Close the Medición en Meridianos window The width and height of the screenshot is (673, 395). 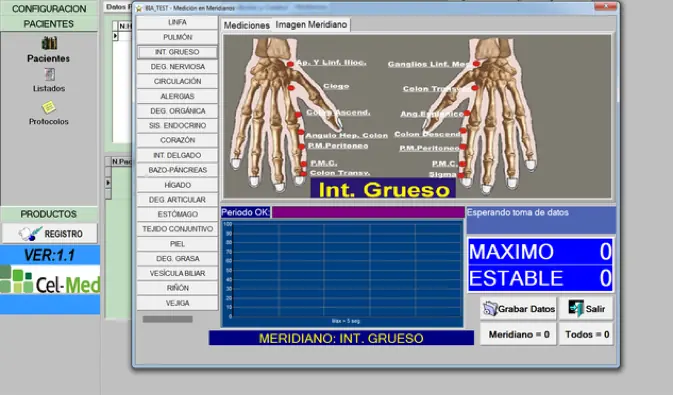[x=606, y=6]
